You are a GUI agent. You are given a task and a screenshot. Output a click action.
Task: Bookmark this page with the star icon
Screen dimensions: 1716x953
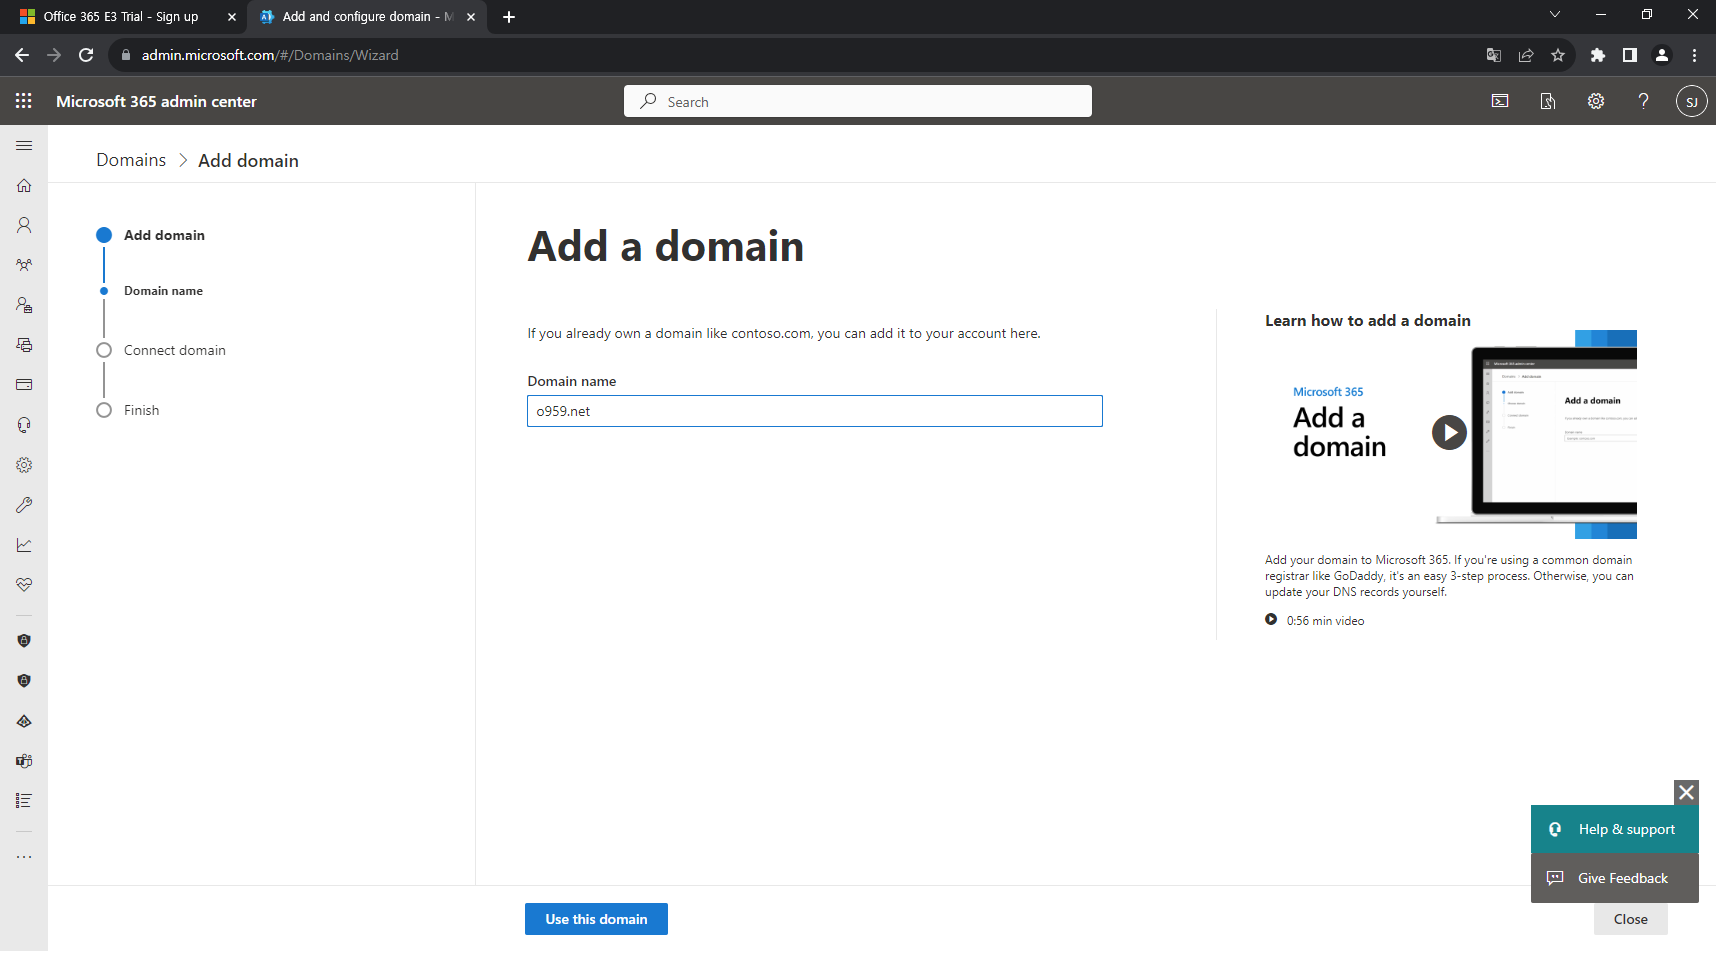(1558, 55)
